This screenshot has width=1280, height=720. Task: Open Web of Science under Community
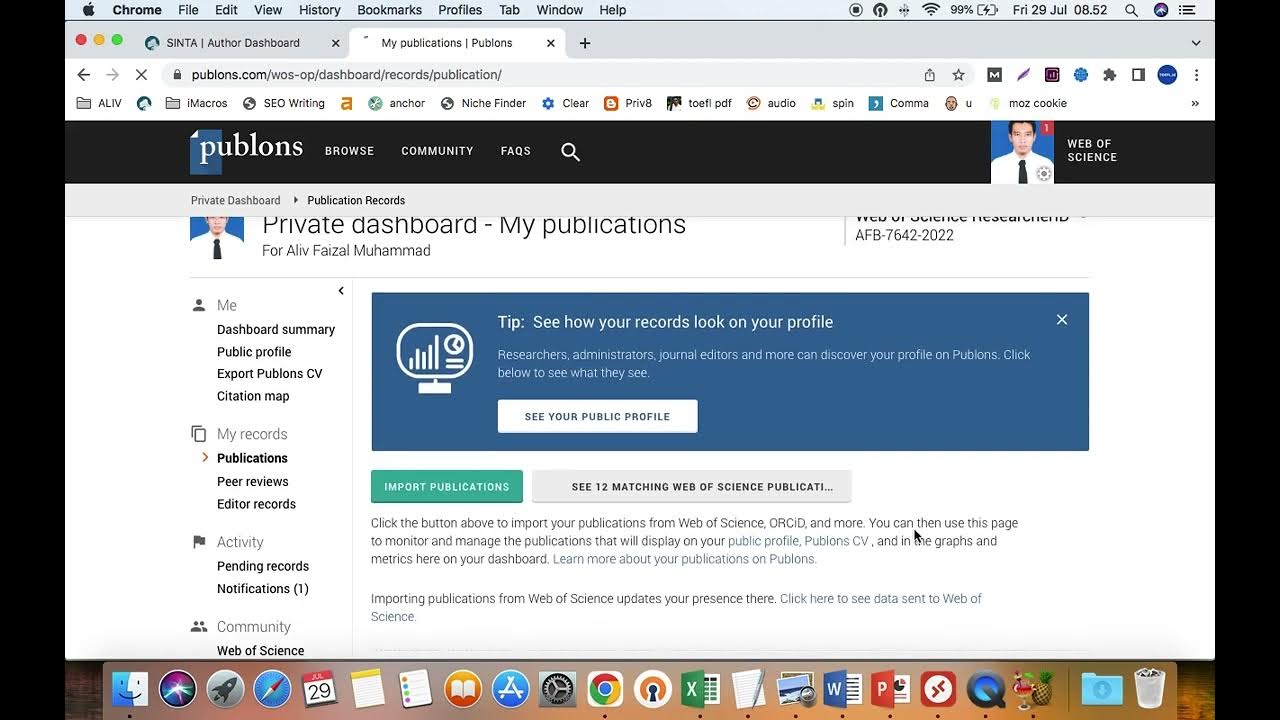(x=260, y=650)
